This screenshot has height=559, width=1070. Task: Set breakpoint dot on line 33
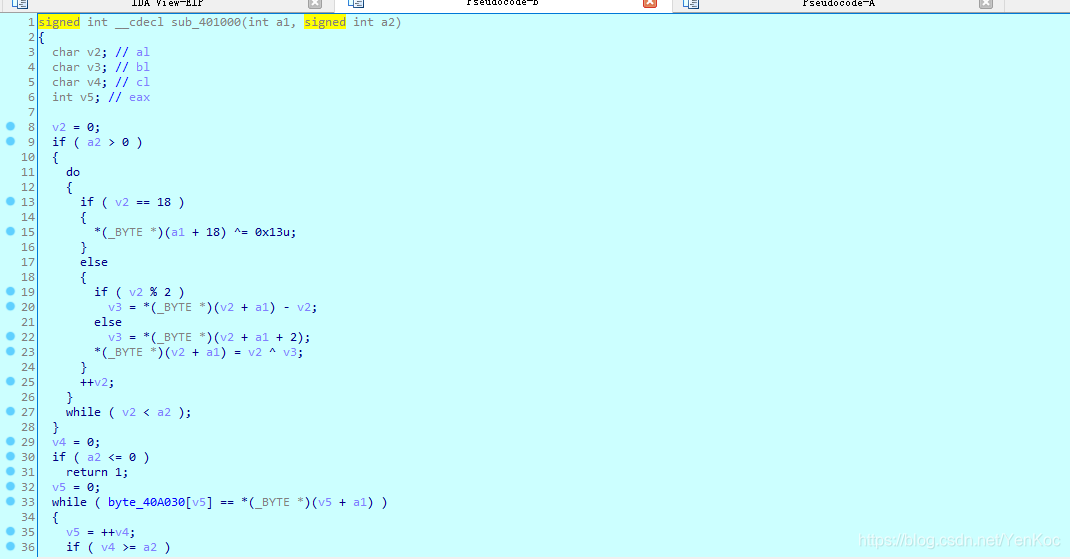click(x=10, y=502)
